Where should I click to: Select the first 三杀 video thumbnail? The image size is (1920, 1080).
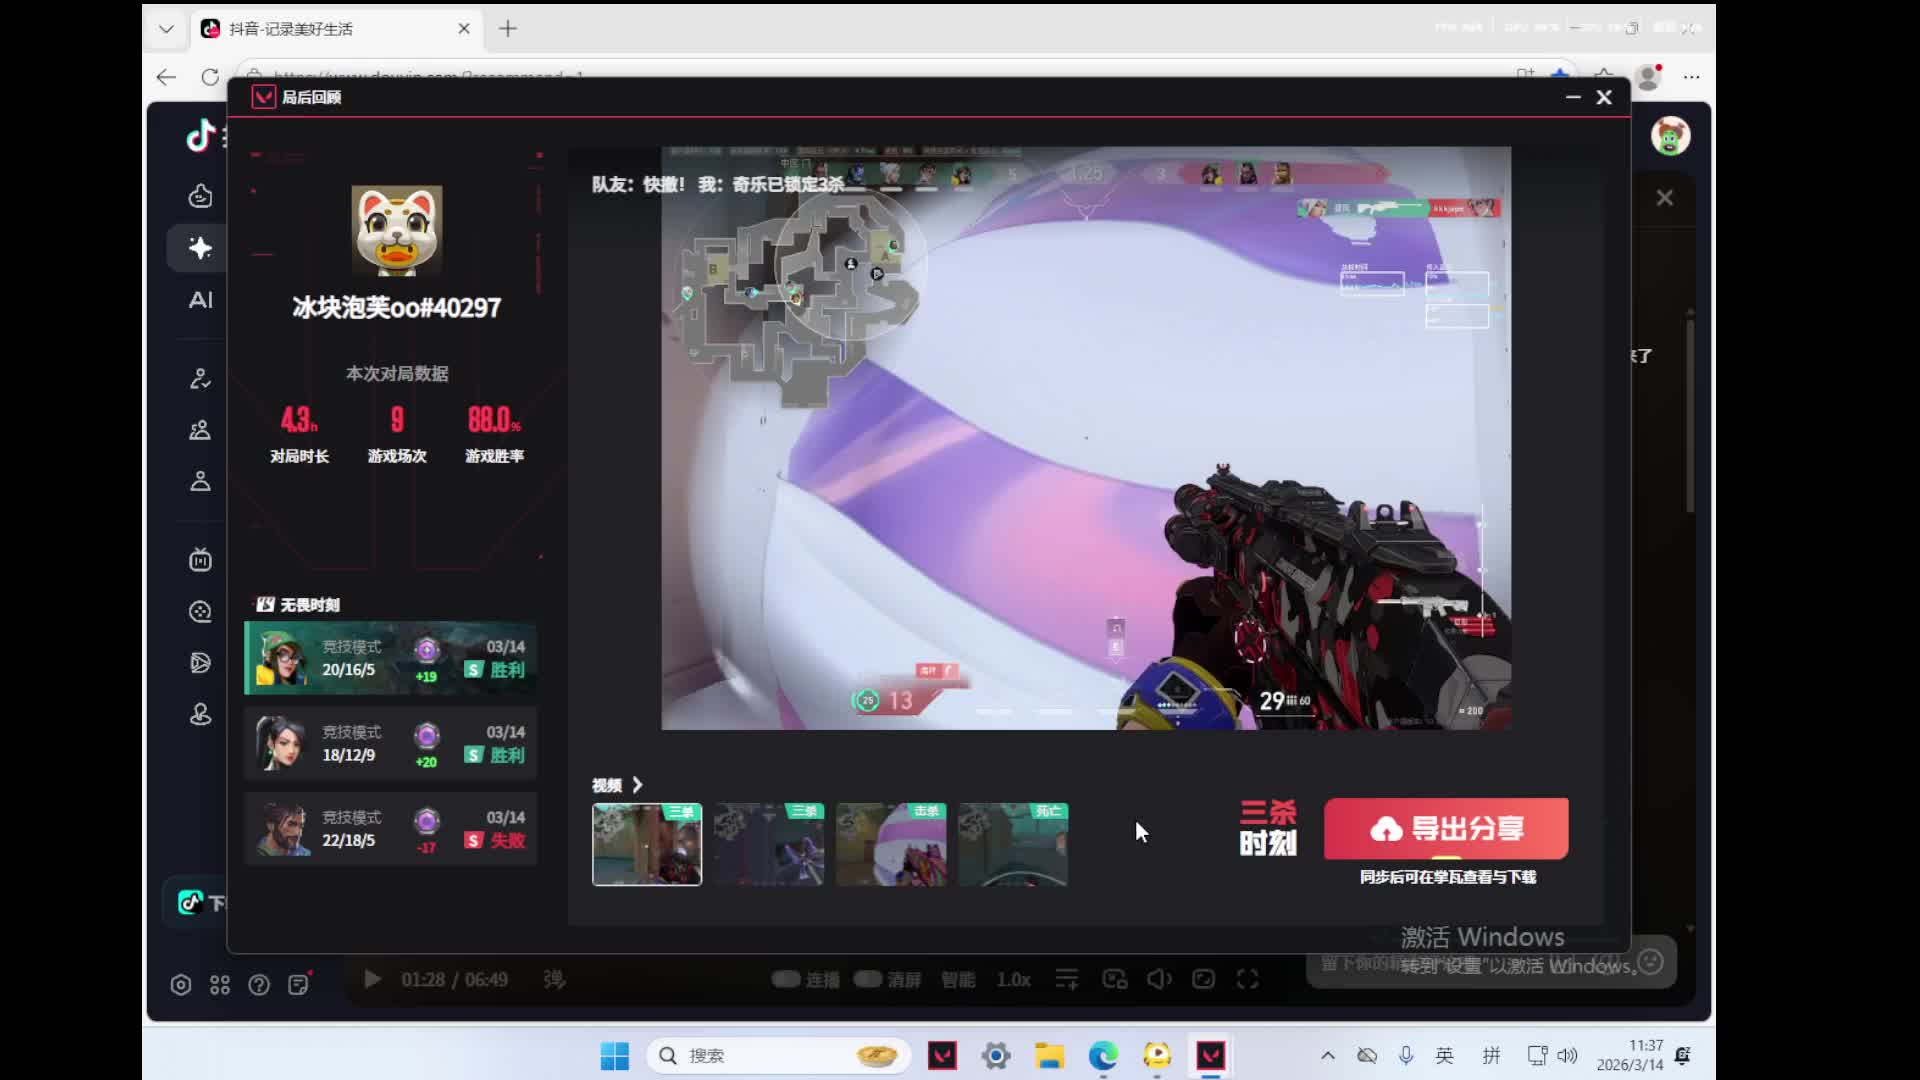tap(647, 844)
